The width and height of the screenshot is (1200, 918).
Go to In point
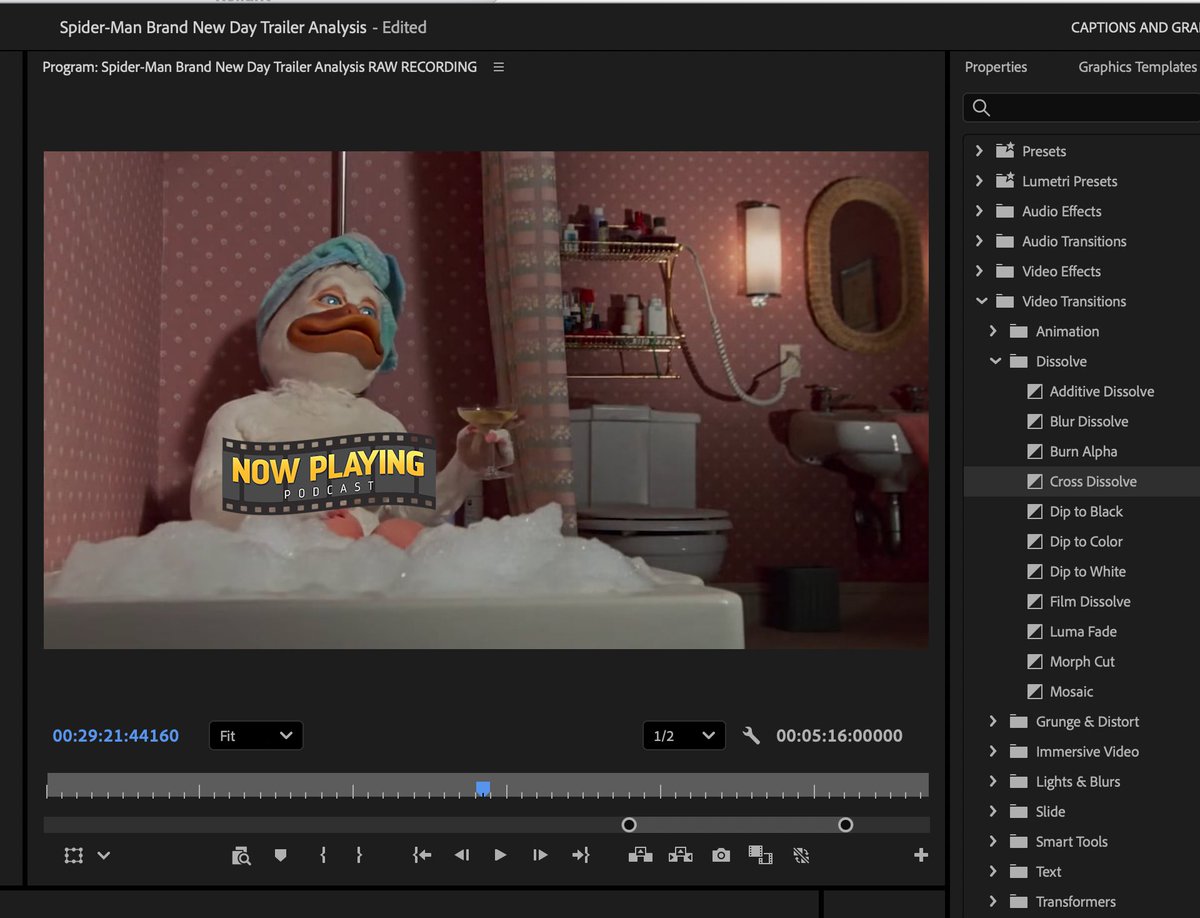pos(422,855)
